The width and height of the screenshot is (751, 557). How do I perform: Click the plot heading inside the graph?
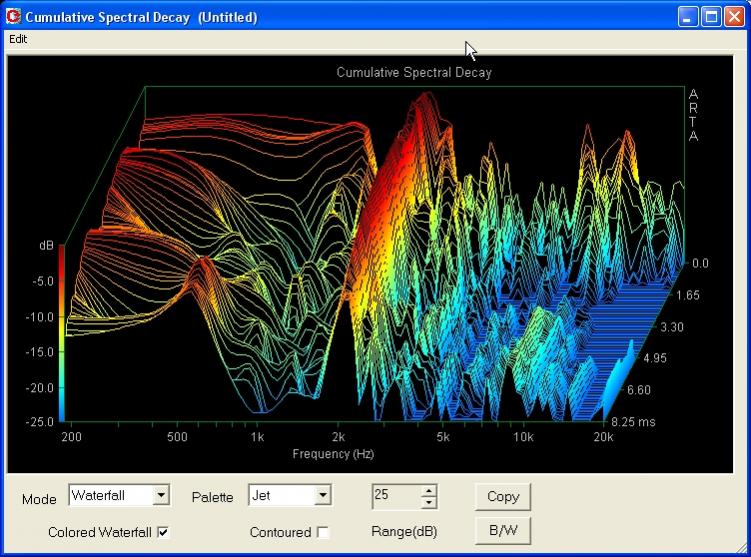click(413, 72)
